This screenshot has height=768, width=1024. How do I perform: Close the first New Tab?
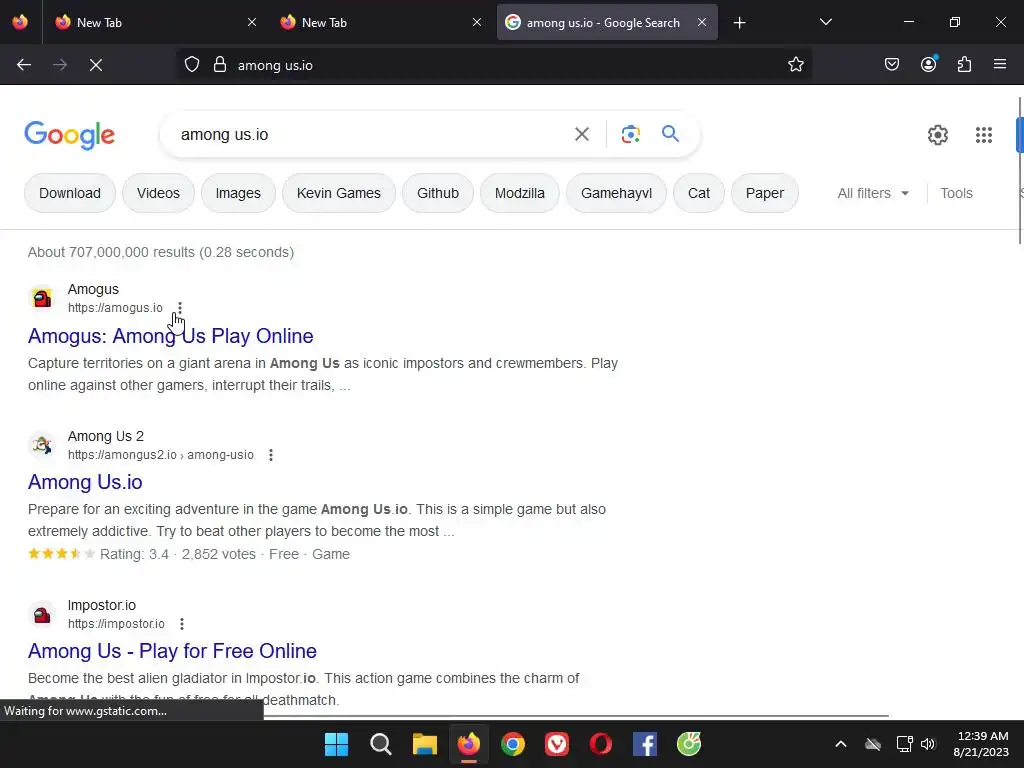[x=251, y=22]
